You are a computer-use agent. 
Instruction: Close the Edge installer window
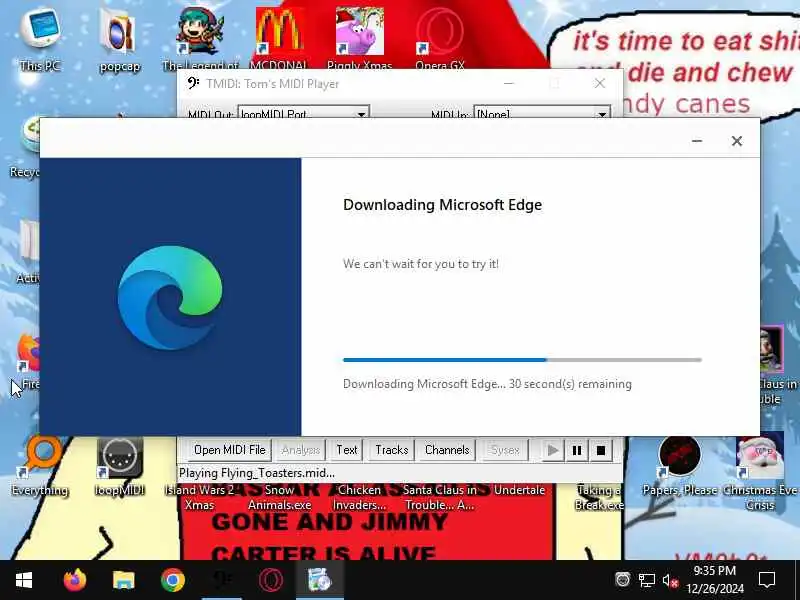(x=737, y=141)
